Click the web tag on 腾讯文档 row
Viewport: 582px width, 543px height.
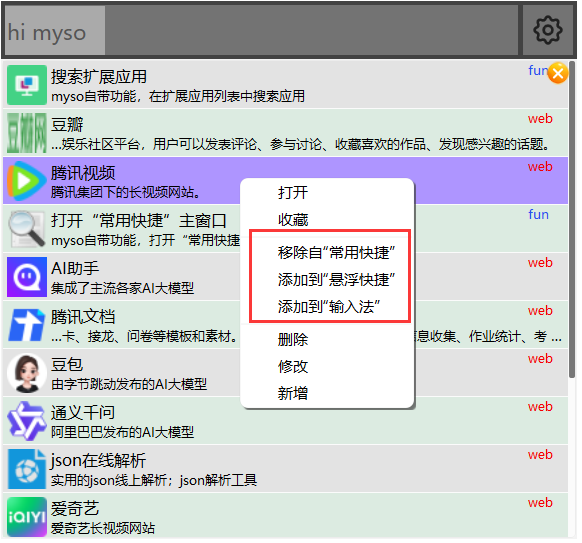click(x=540, y=311)
